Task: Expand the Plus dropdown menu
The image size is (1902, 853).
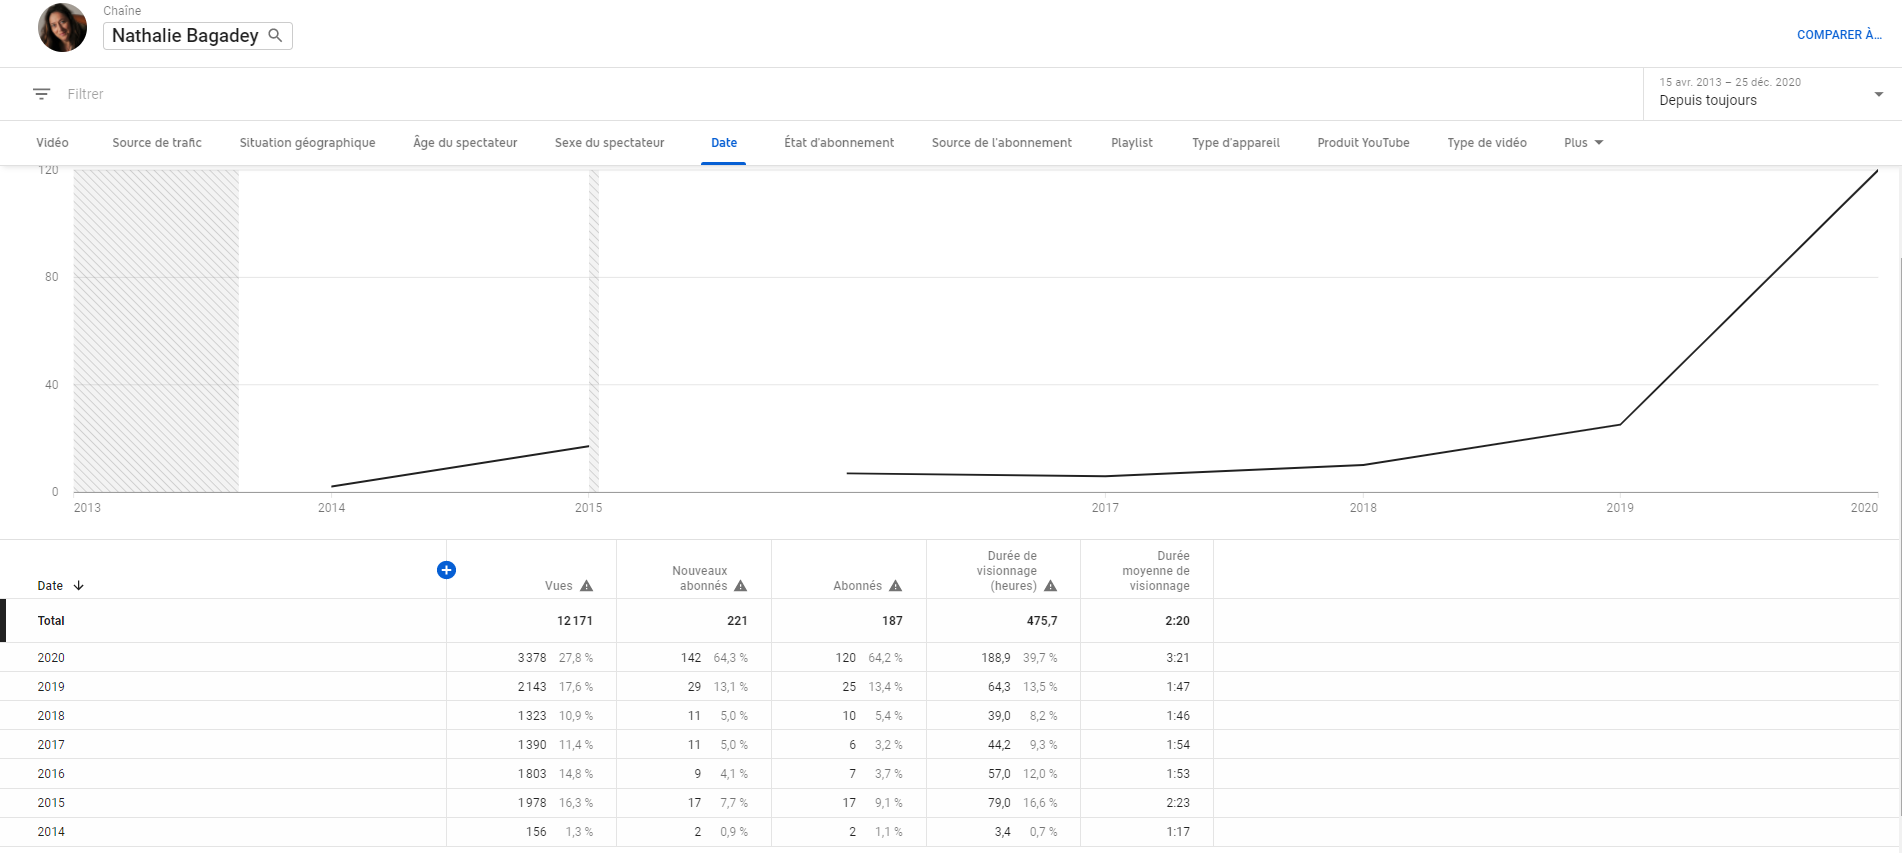Action: tap(1583, 143)
